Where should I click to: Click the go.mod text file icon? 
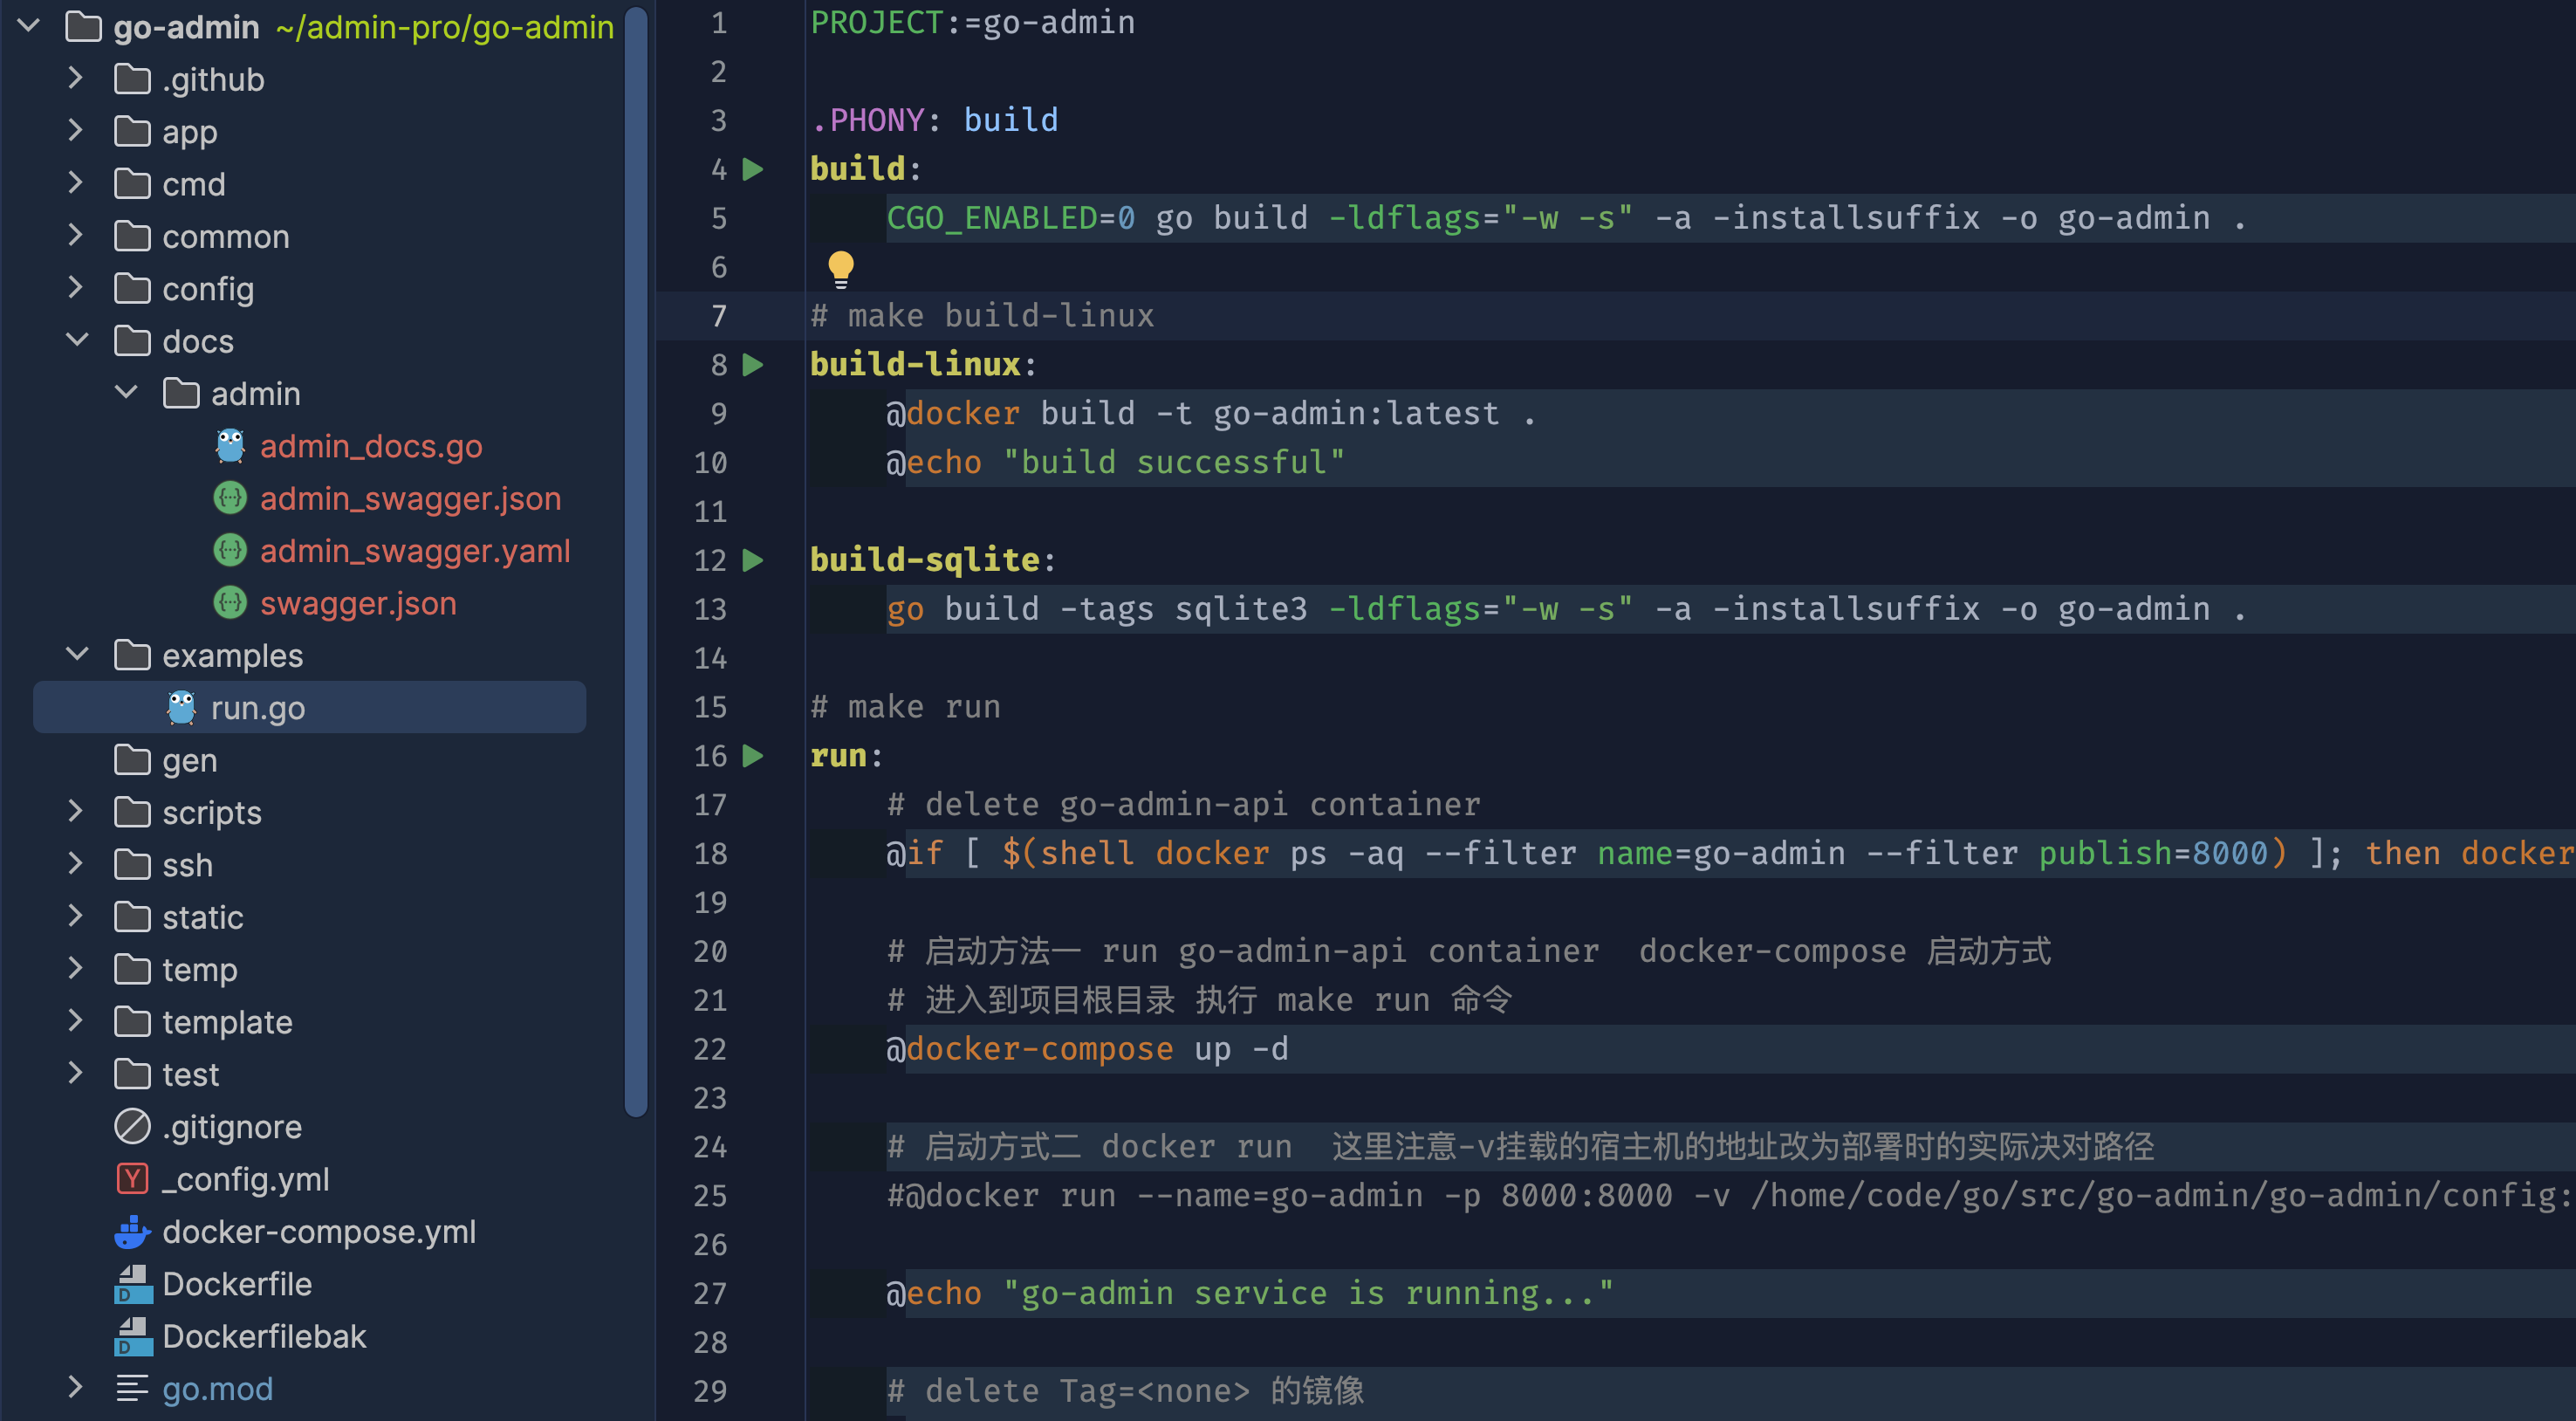click(132, 1389)
